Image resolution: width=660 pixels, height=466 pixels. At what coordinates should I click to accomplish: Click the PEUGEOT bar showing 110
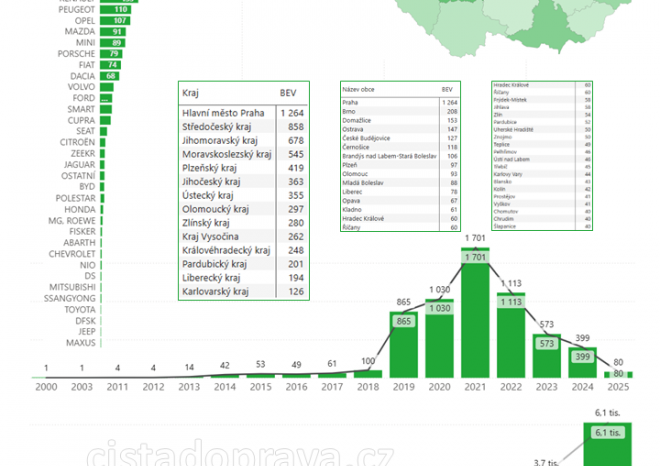coord(116,9)
